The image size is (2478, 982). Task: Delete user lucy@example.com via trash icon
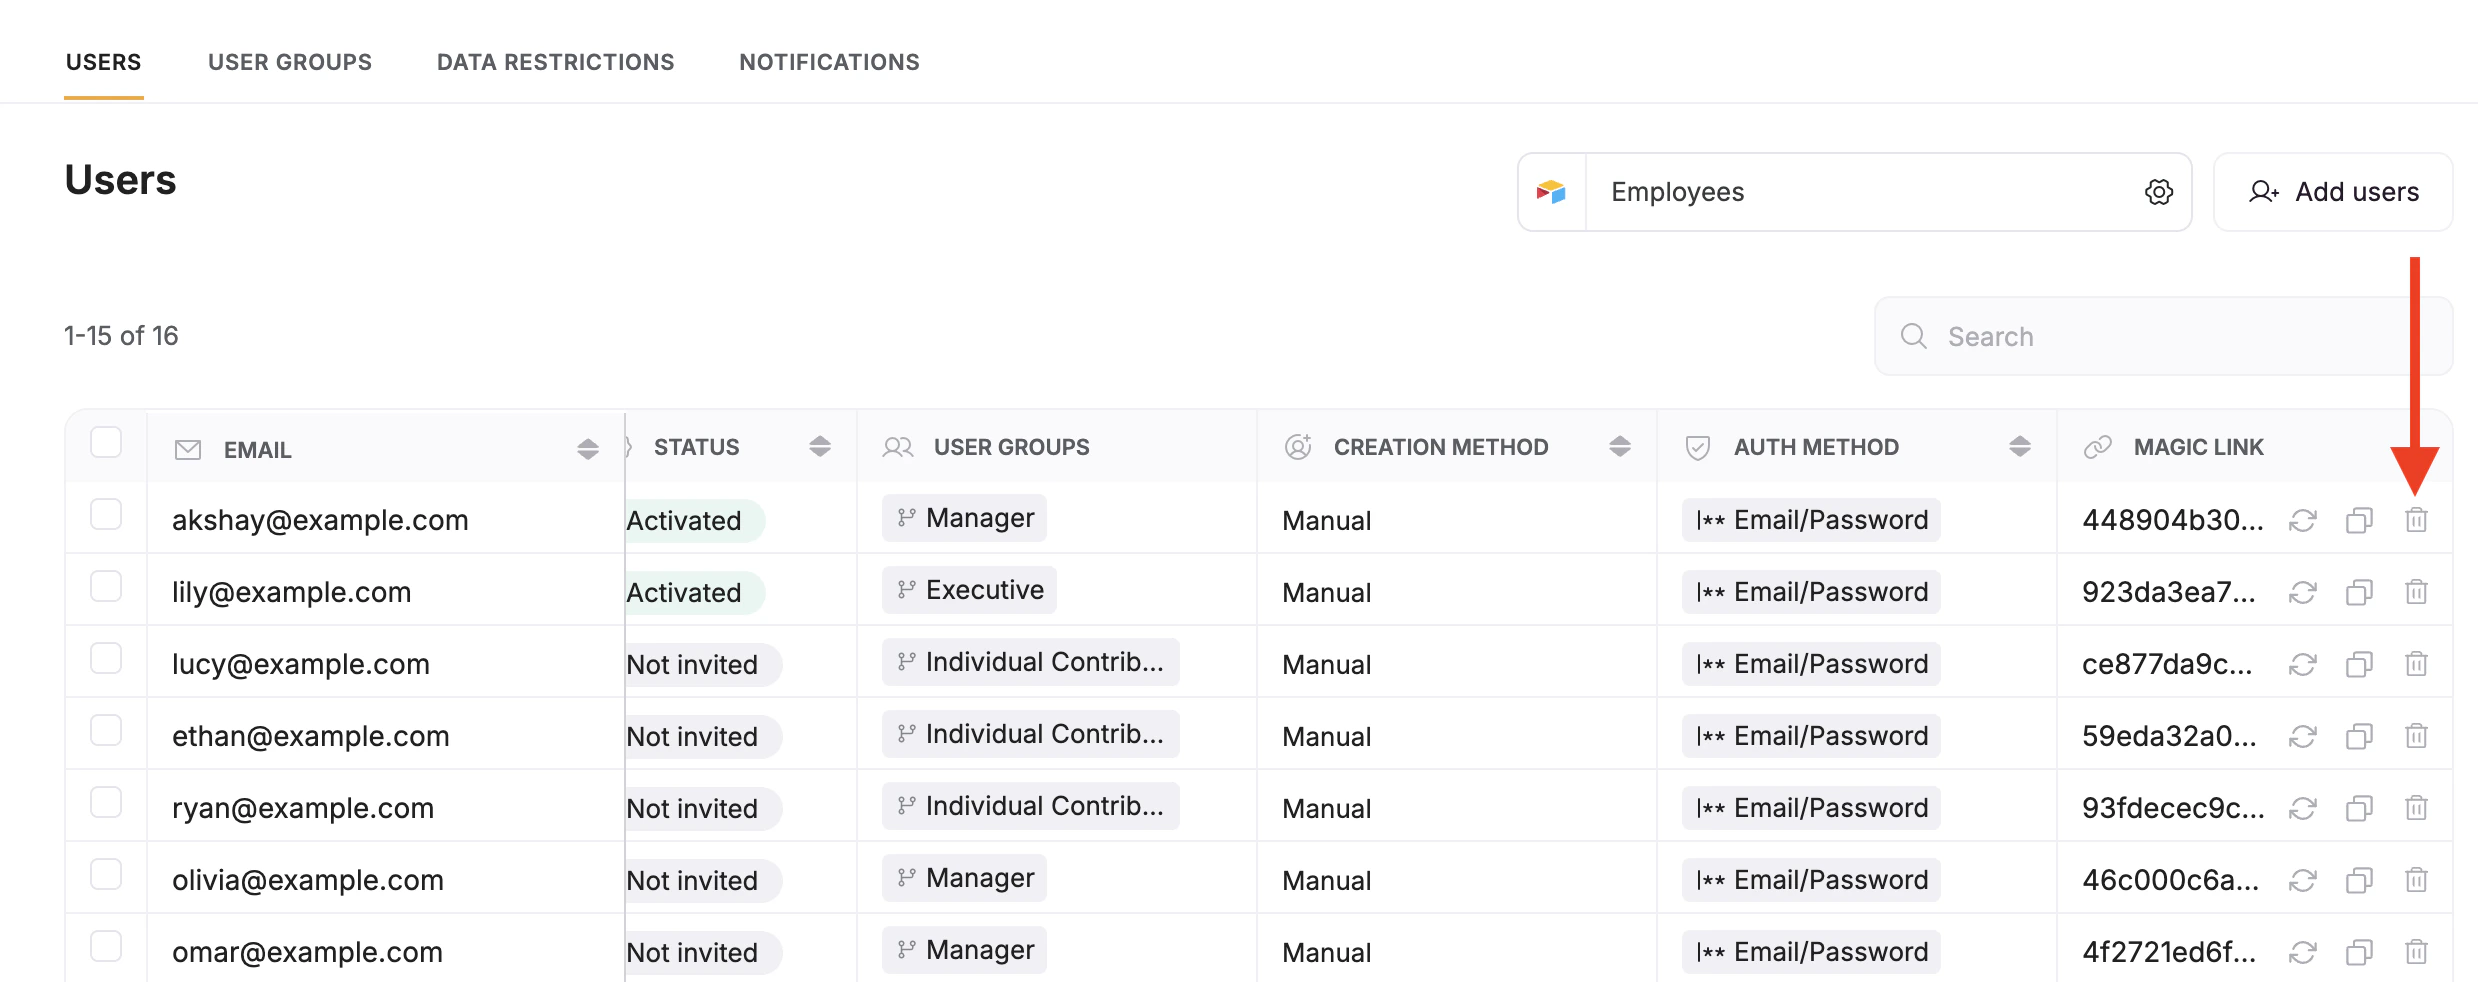click(x=2416, y=664)
